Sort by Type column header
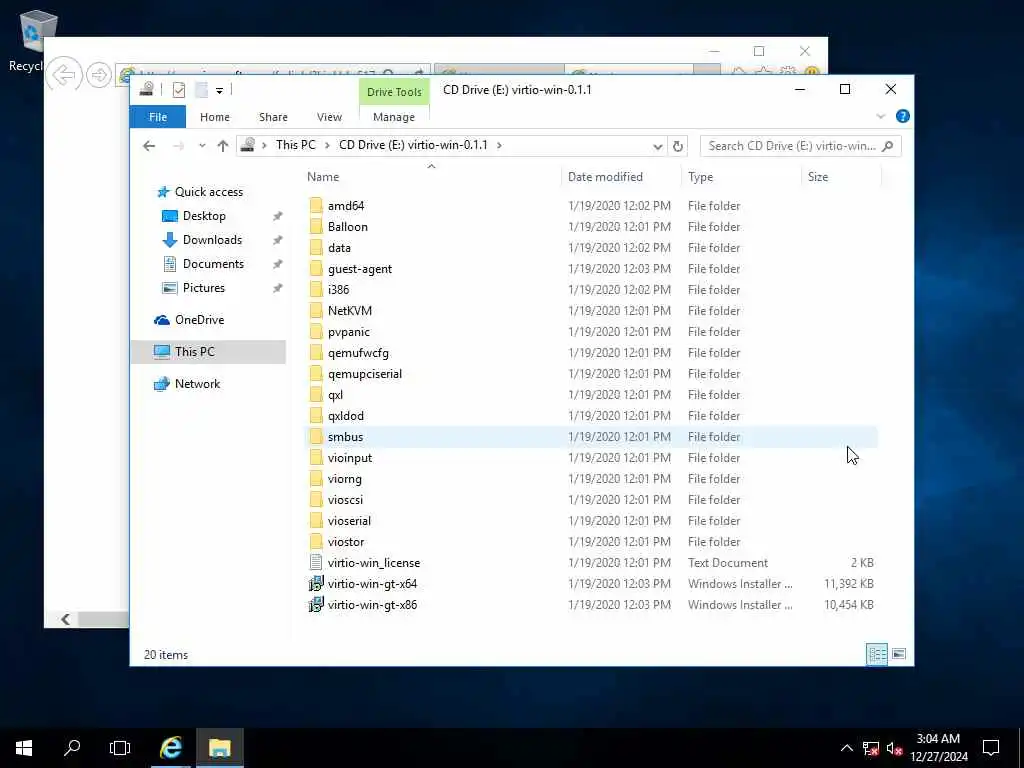This screenshot has width=1024, height=768. [x=700, y=177]
